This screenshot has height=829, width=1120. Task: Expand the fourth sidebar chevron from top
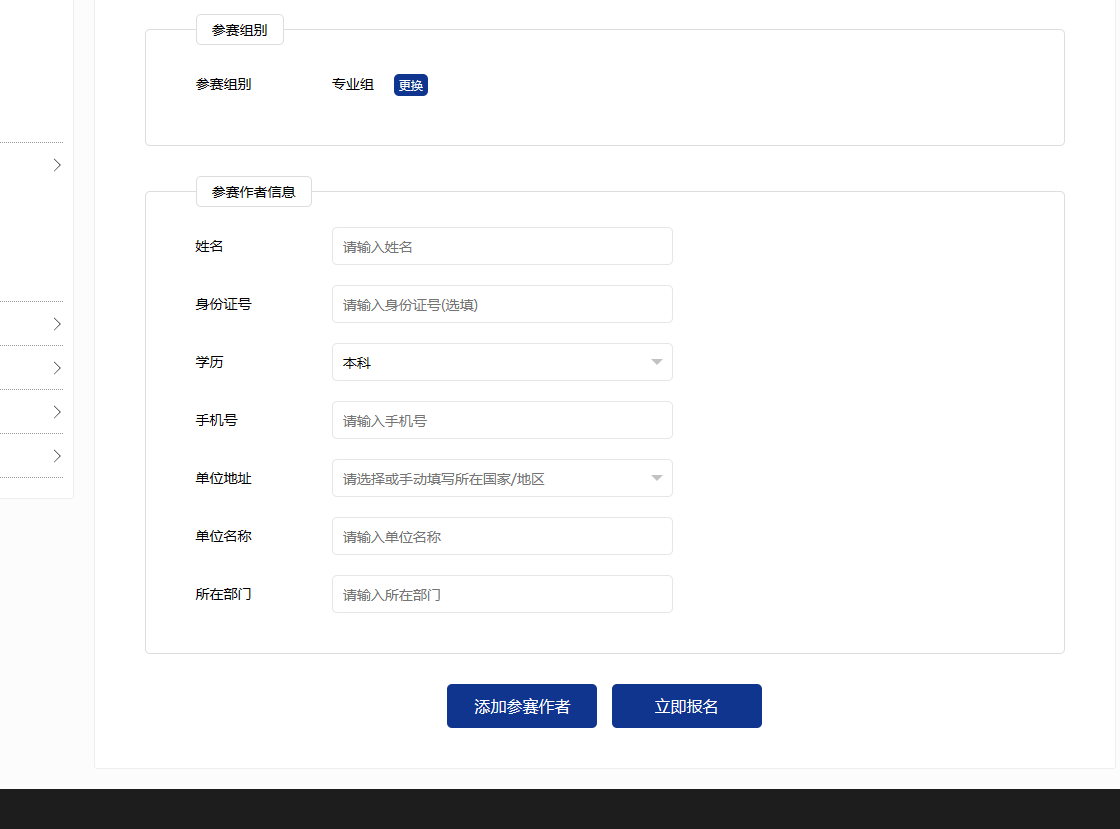click(57, 412)
